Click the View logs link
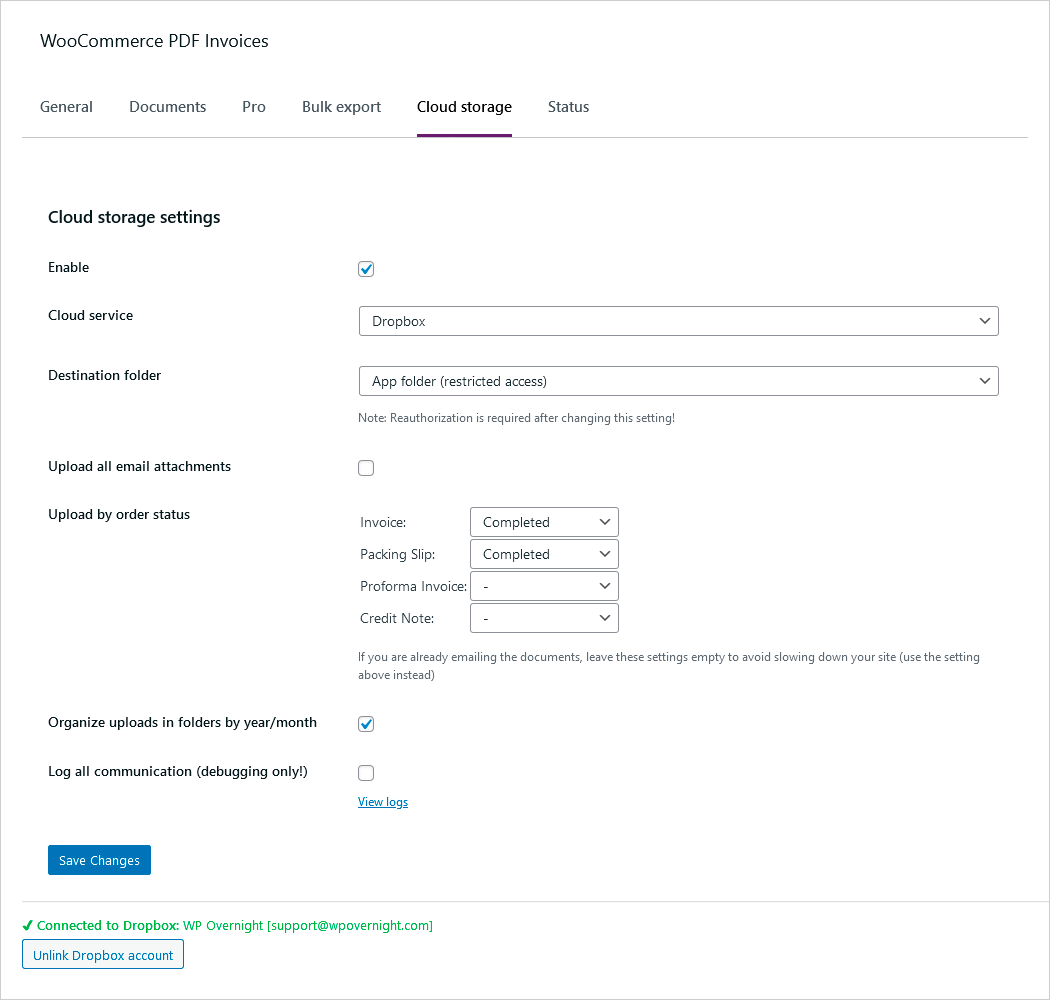 tap(383, 802)
